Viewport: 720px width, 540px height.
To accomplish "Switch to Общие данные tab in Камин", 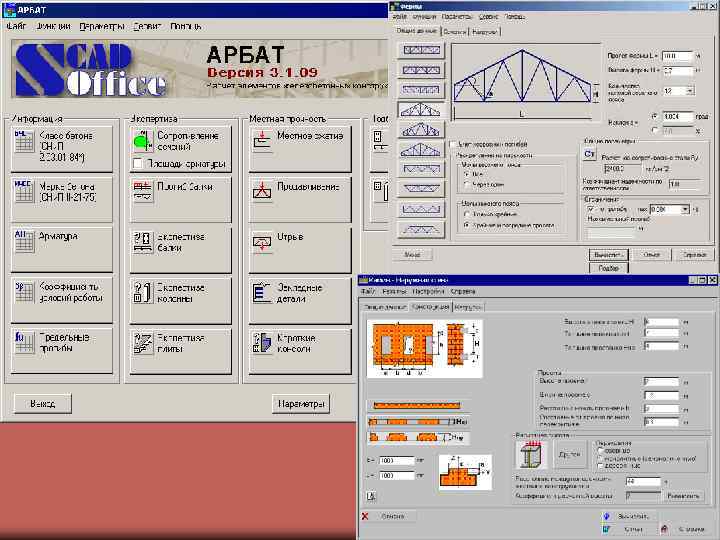I will click(385, 307).
